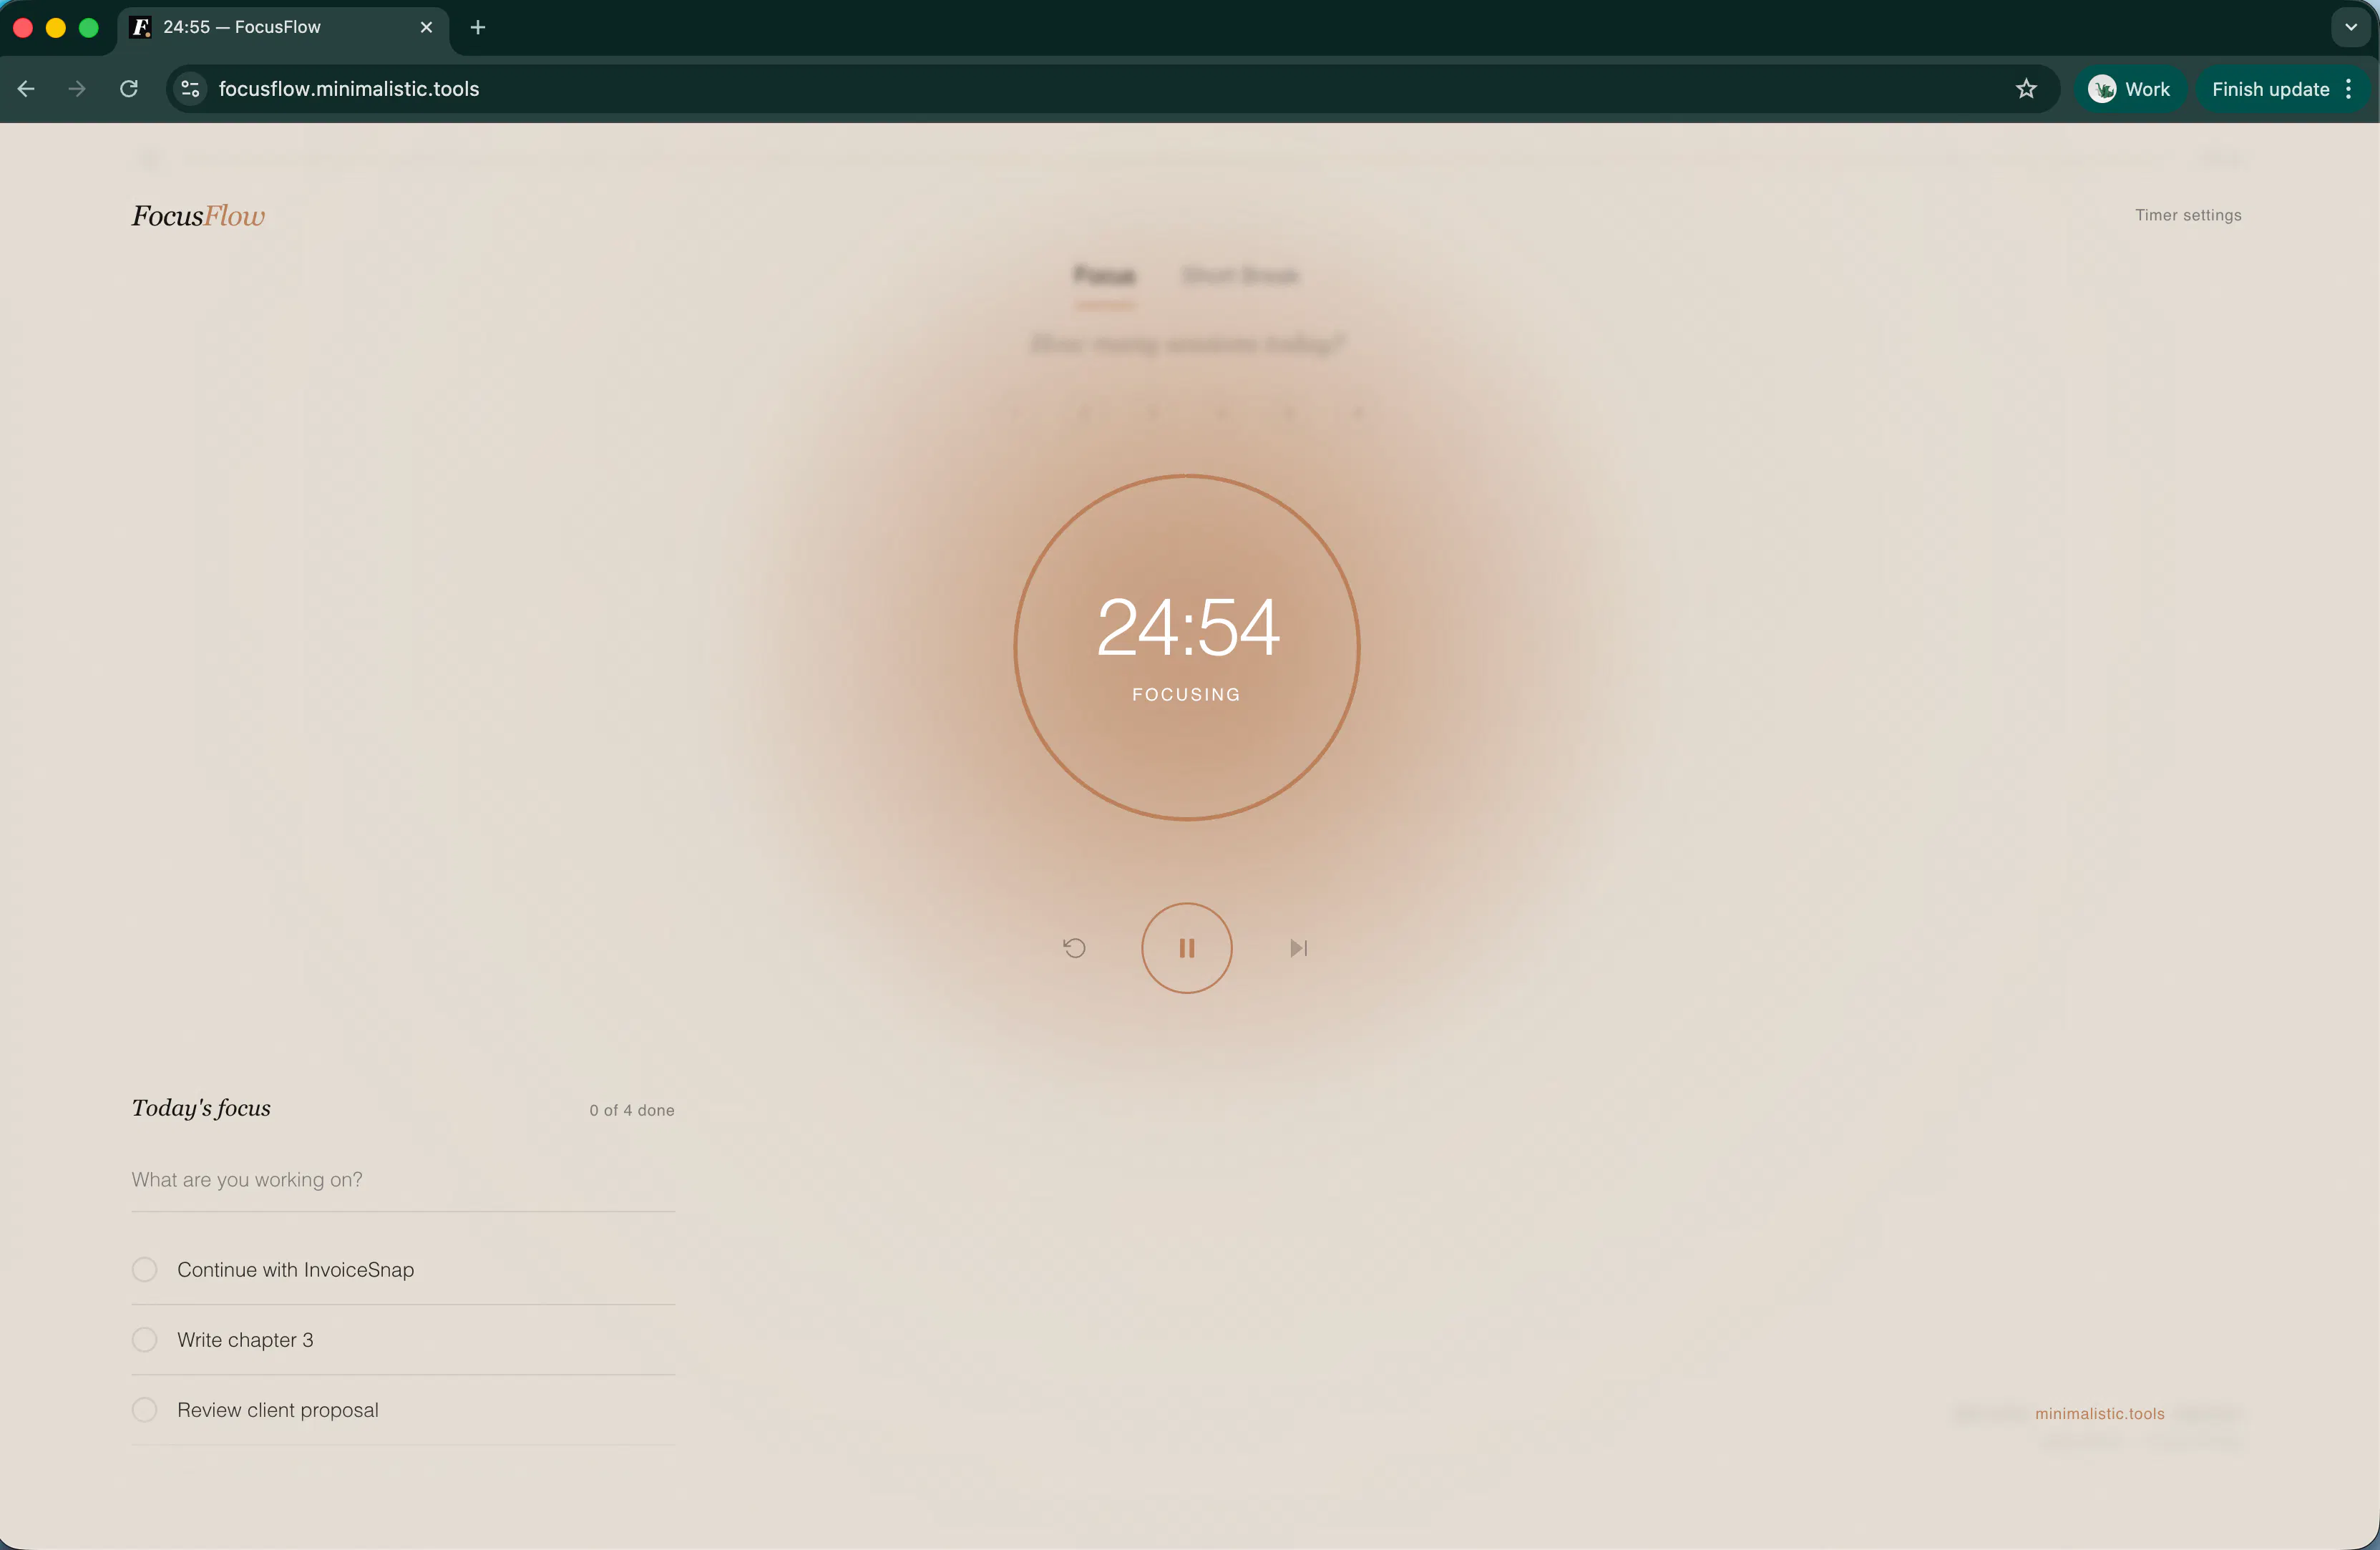Click the 24:54 timer display

click(1187, 628)
